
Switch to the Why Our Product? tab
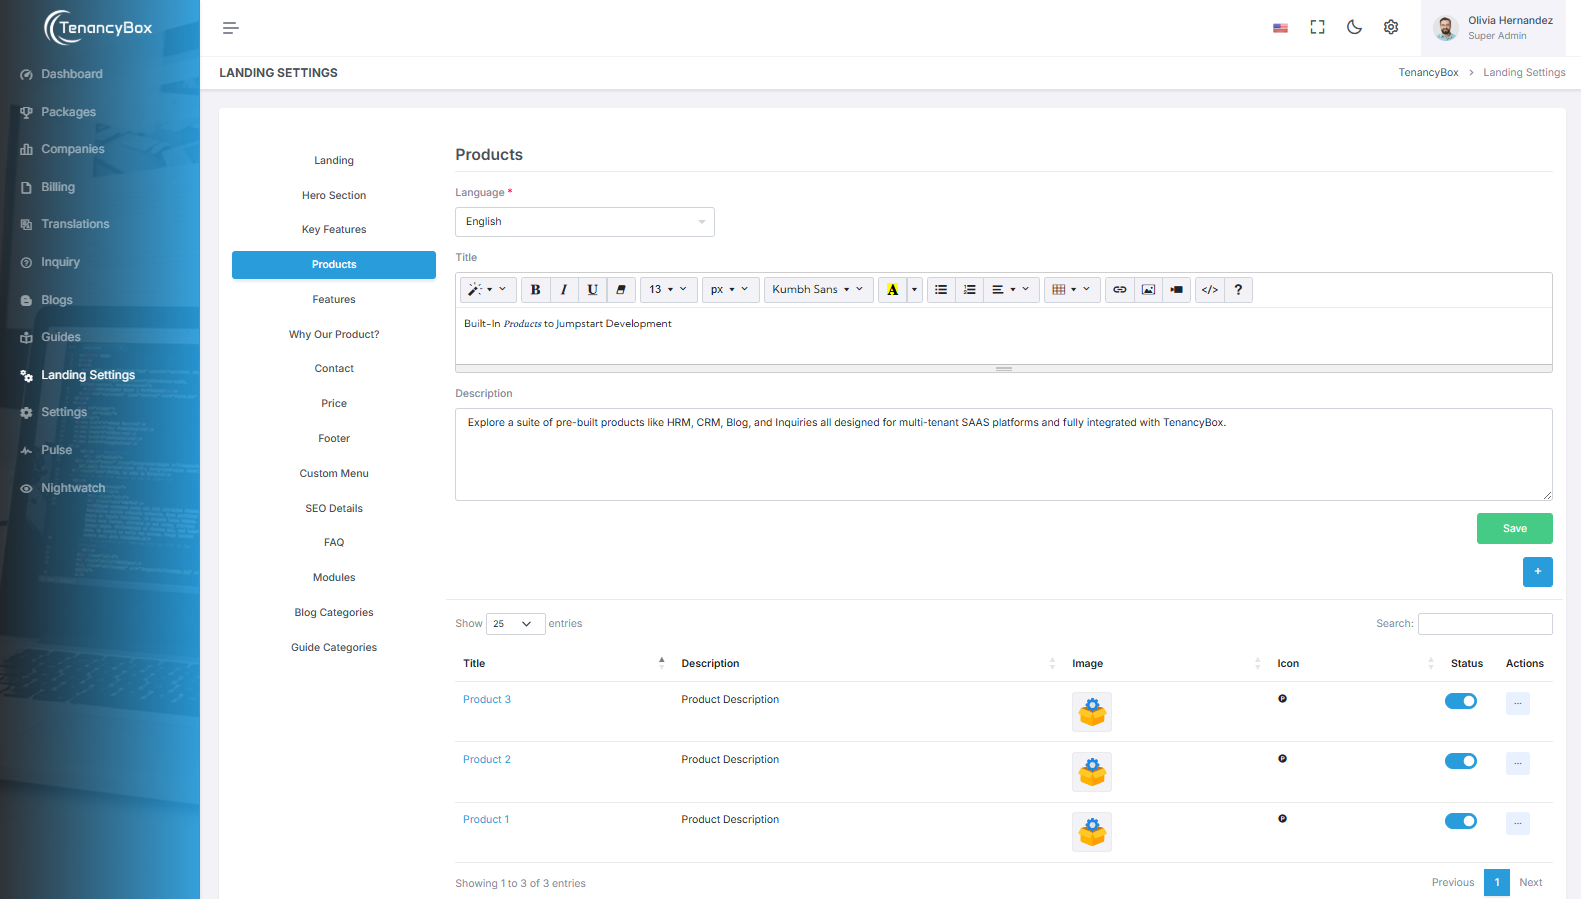coord(334,335)
